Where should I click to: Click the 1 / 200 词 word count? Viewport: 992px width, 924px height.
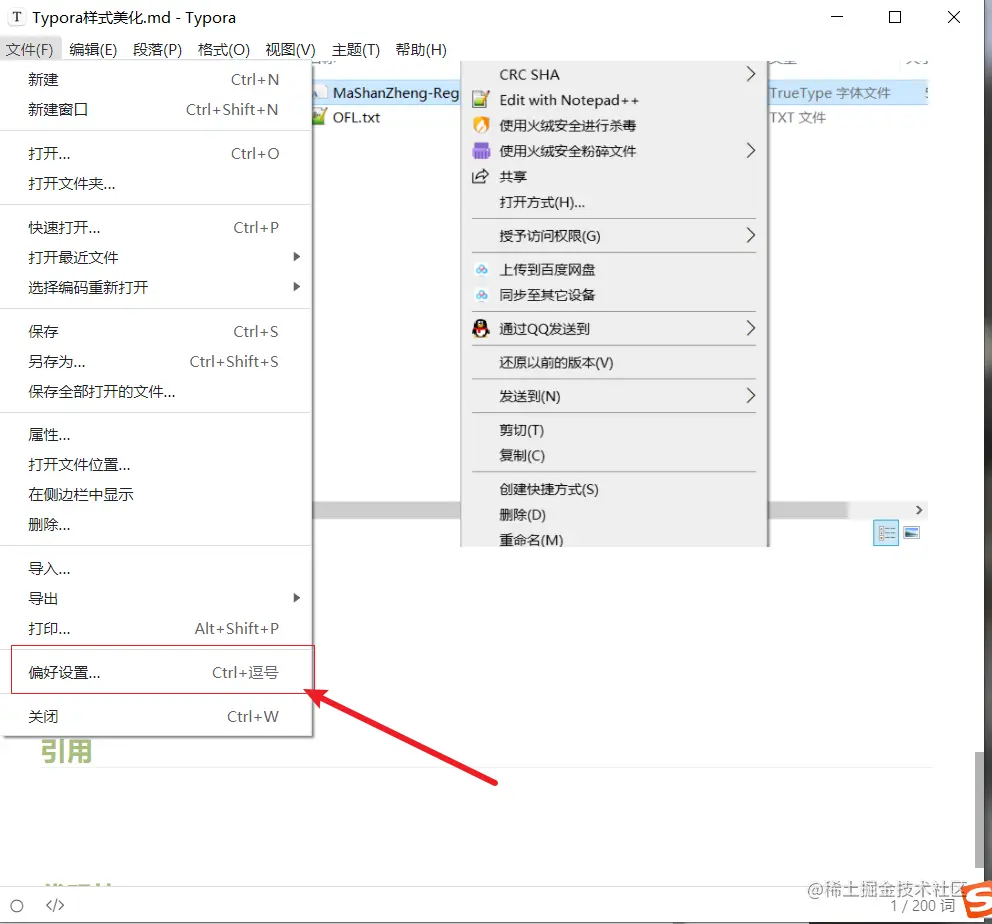922,906
